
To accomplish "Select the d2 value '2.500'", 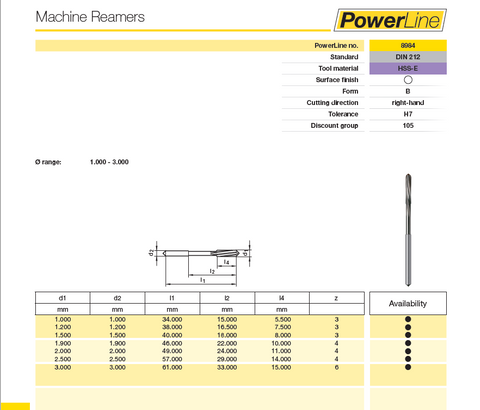I will pos(117,359).
